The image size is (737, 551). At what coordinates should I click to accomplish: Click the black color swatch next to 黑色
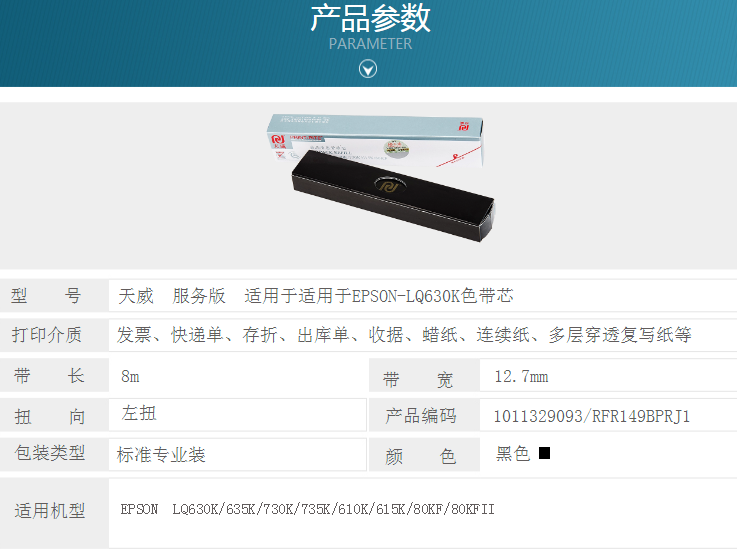coord(544,453)
